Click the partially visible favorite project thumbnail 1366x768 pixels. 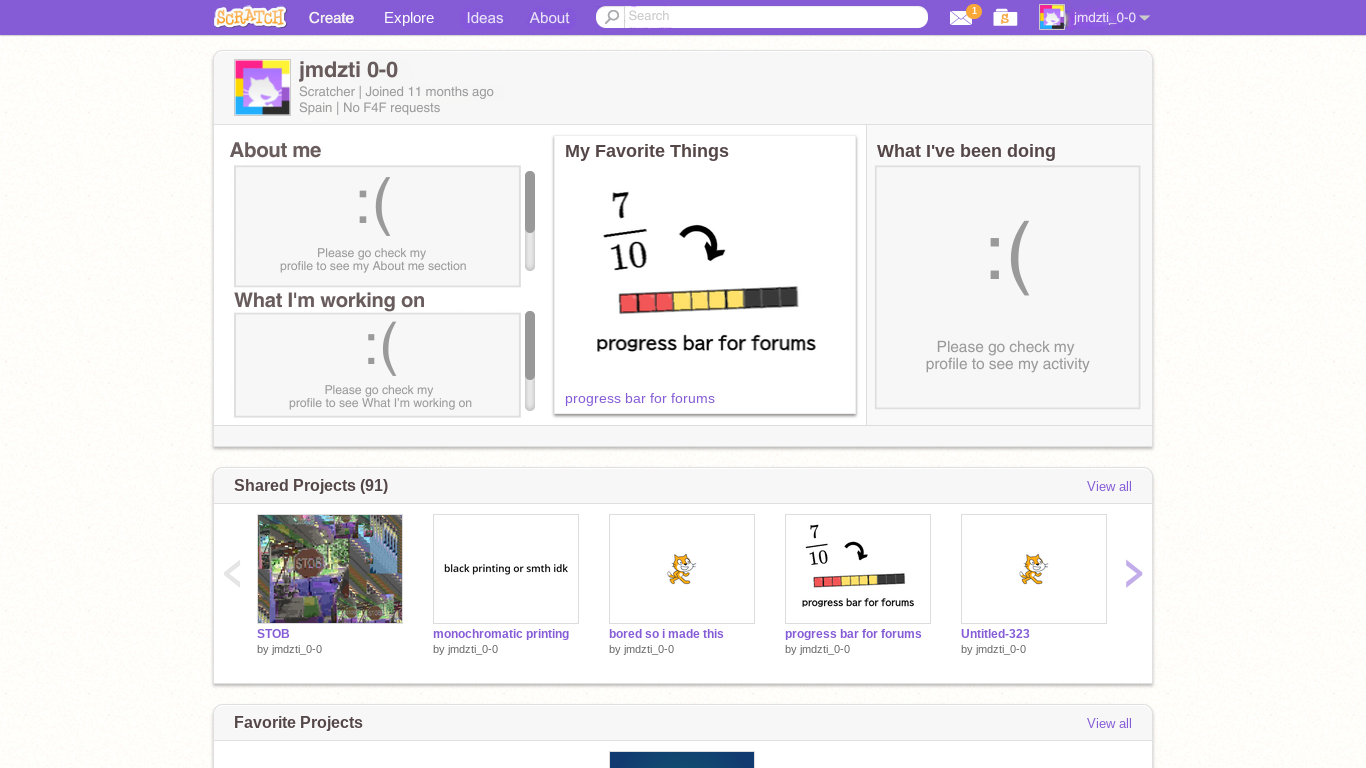coord(682,760)
